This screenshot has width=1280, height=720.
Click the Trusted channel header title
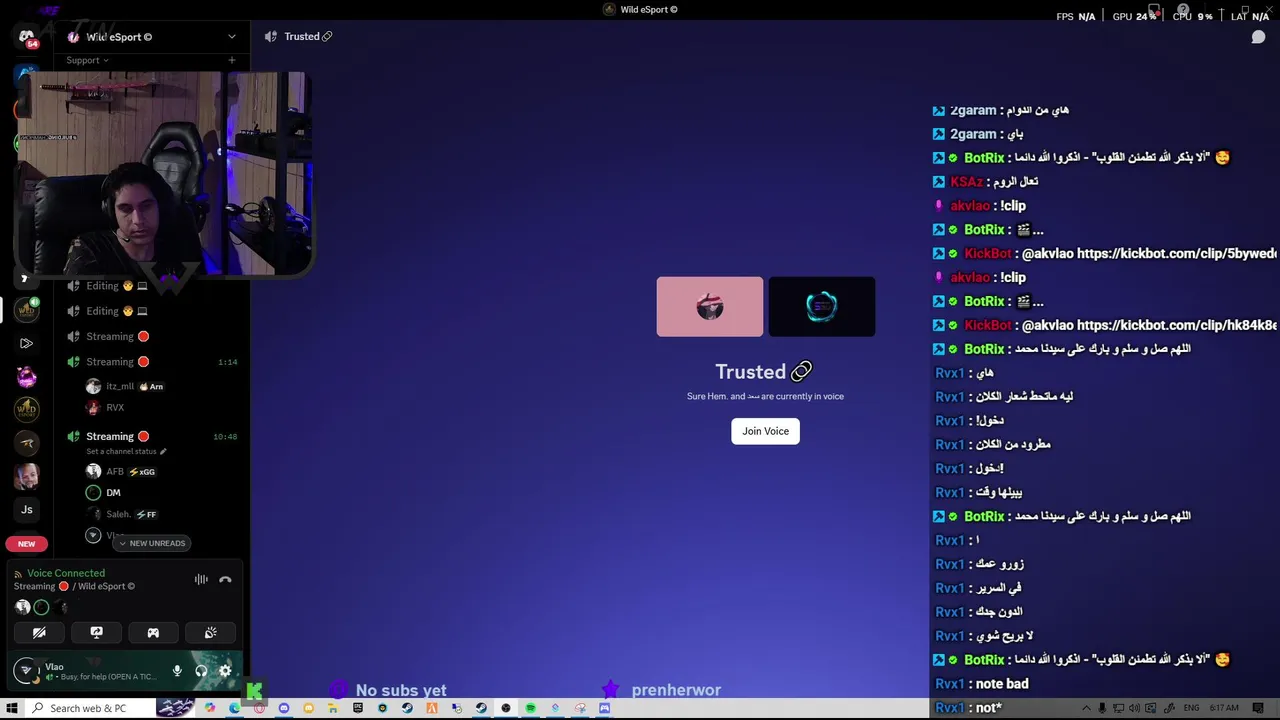pyautogui.click(x=301, y=36)
